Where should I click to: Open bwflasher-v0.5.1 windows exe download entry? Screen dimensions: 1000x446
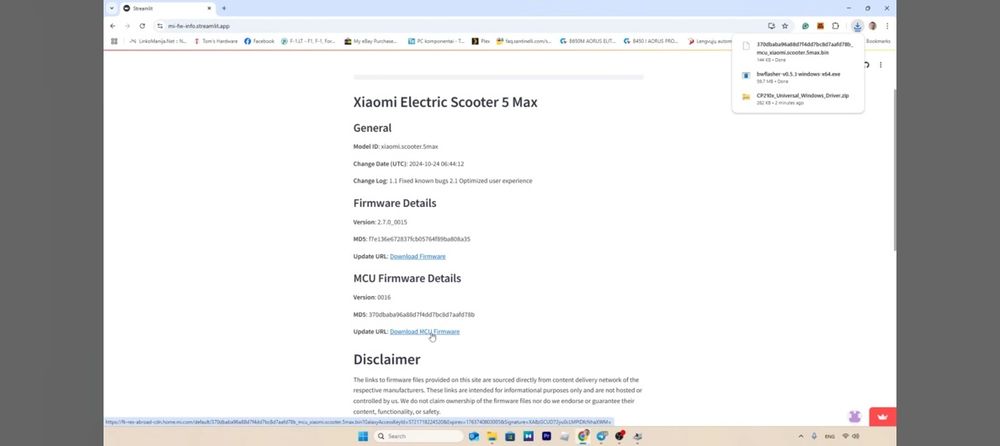tap(797, 77)
